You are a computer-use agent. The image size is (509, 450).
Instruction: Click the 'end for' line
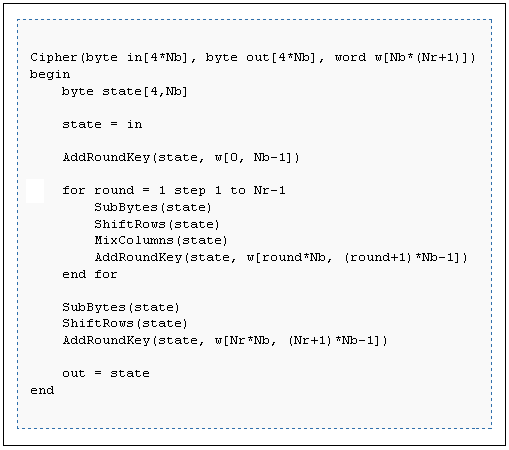[90, 274]
